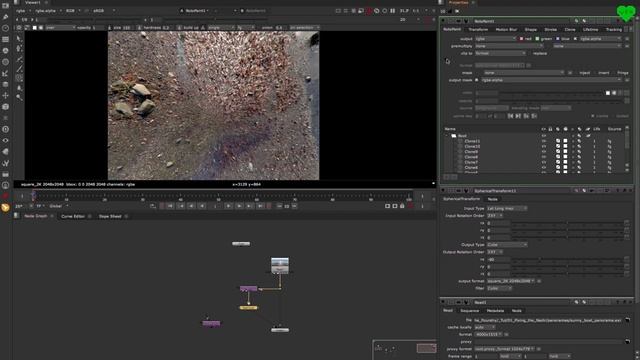Switch to the Dope Sheet tab

tap(110, 216)
